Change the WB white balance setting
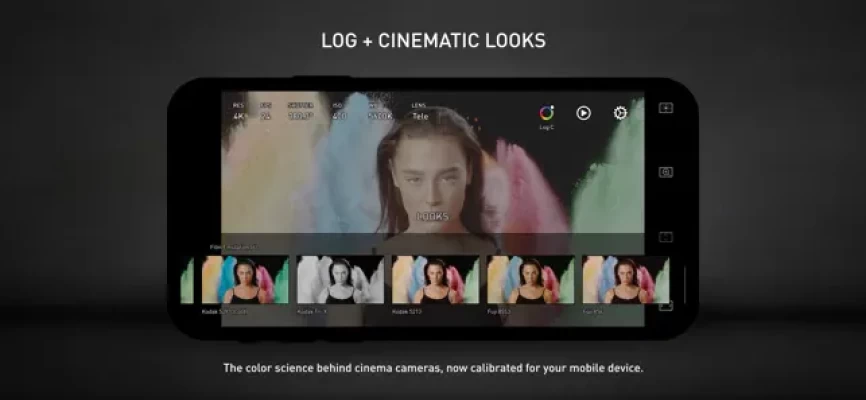The height and width of the screenshot is (400, 866). 379,112
